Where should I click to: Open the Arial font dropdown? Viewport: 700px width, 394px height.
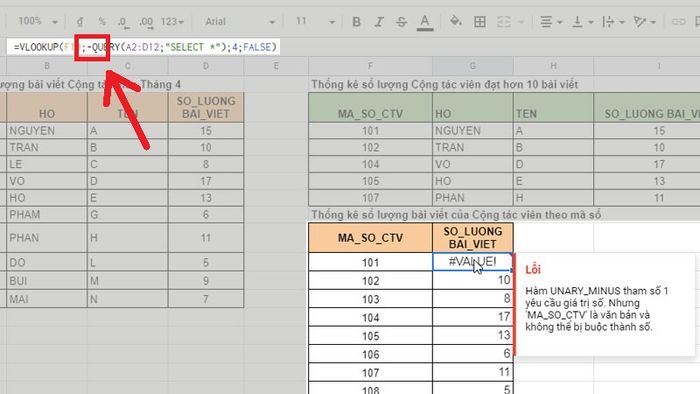click(x=240, y=21)
